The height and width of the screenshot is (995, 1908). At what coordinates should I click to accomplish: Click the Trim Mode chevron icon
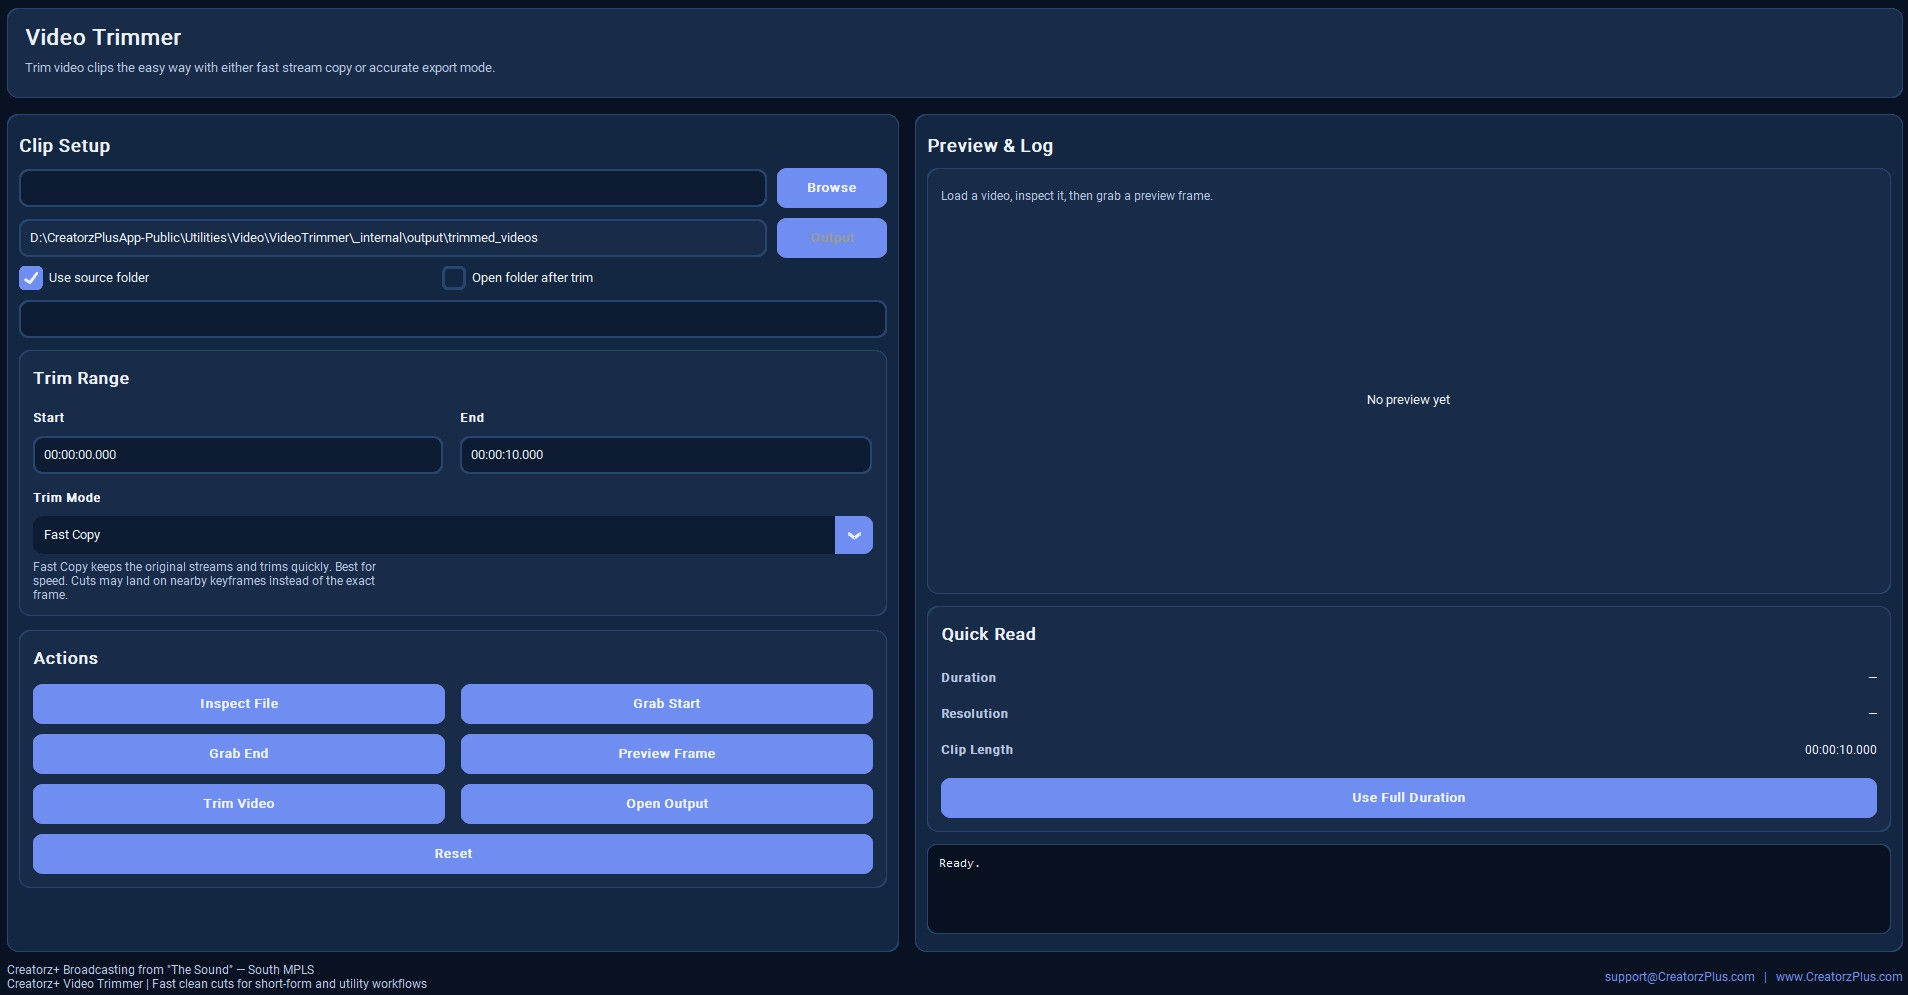point(854,535)
